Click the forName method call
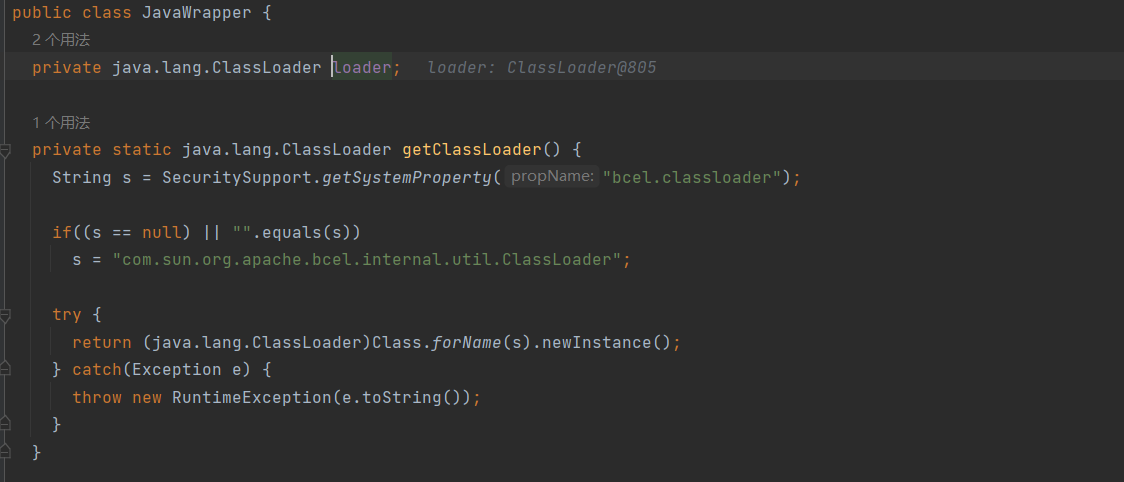 (466, 343)
